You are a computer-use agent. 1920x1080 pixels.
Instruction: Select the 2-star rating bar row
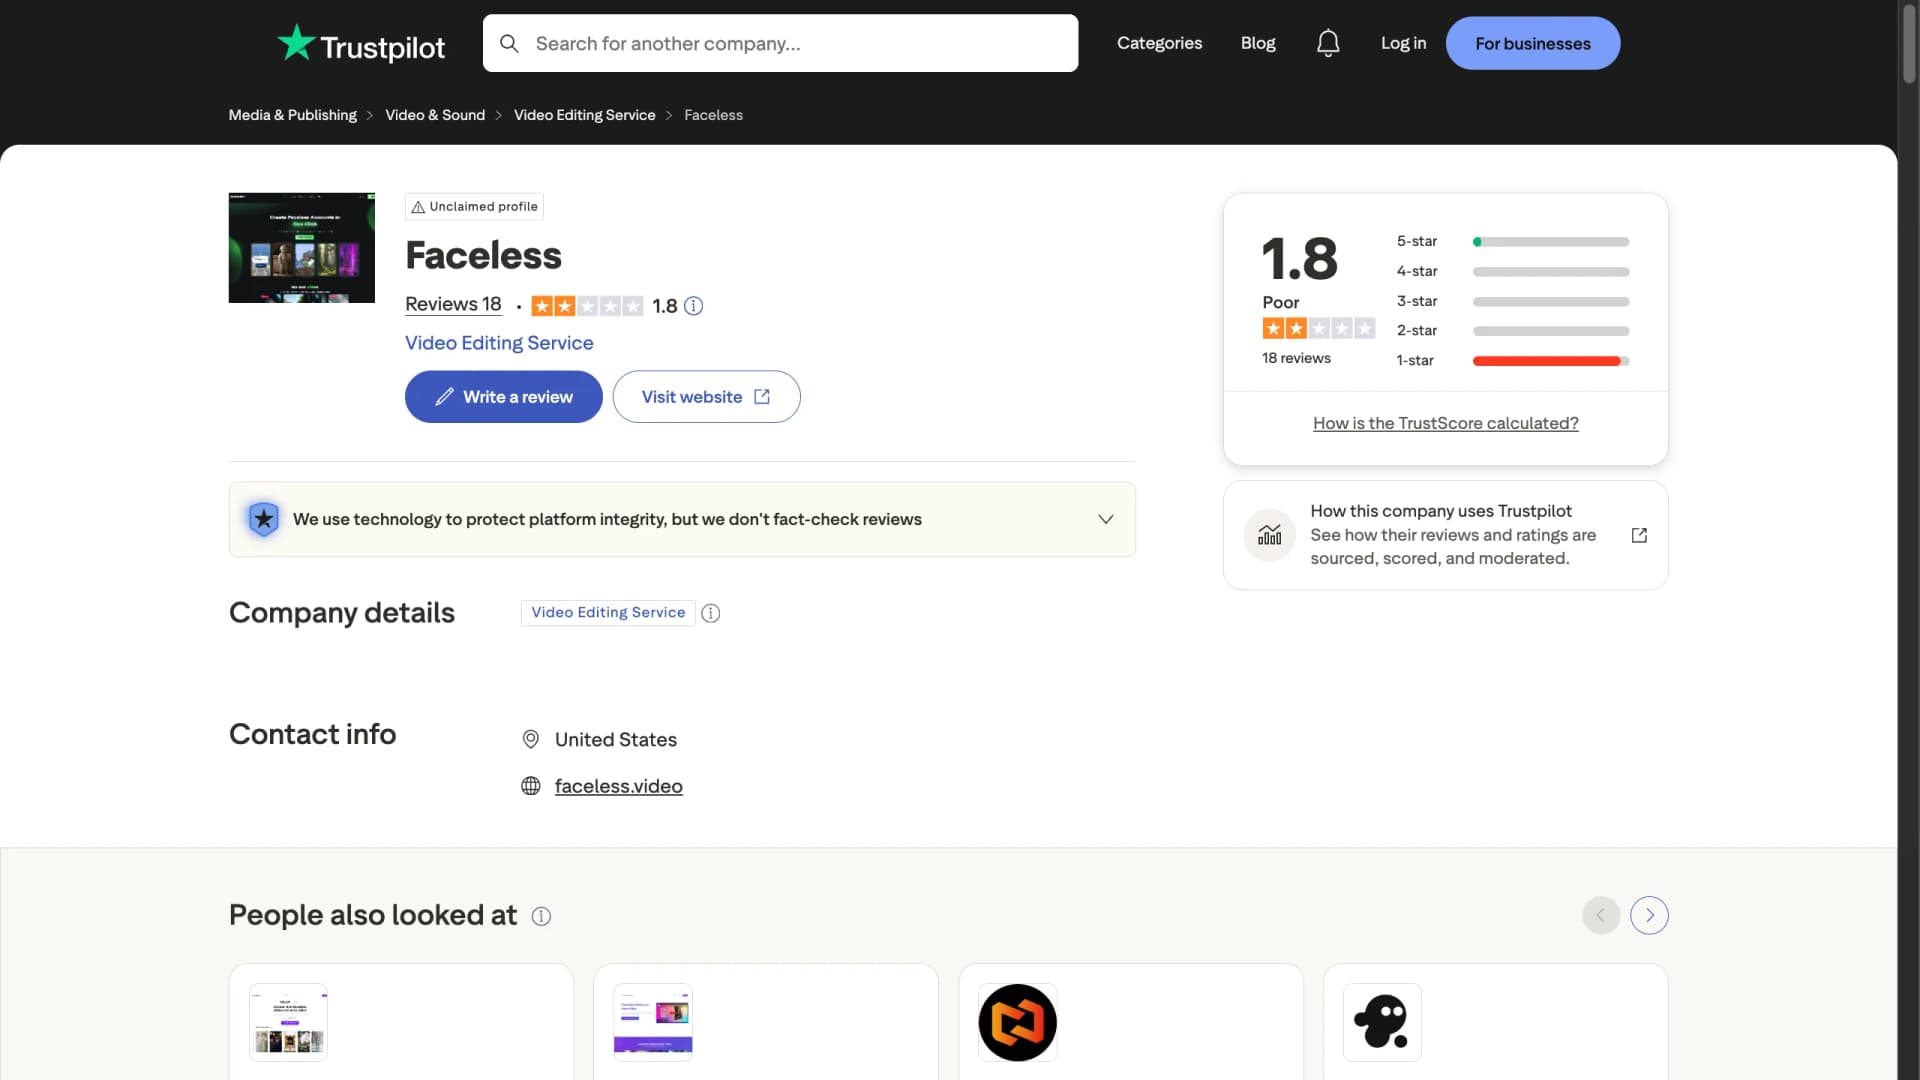point(1549,331)
